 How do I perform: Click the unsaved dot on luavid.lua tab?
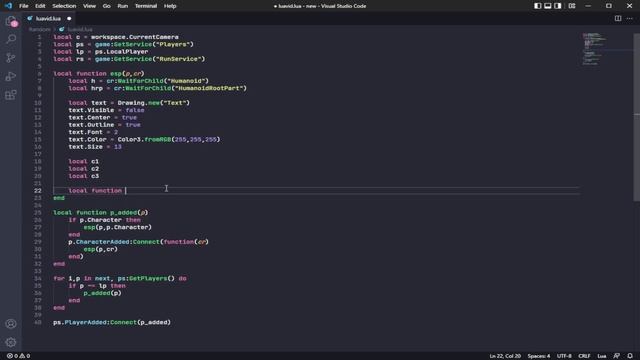coord(69,19)
